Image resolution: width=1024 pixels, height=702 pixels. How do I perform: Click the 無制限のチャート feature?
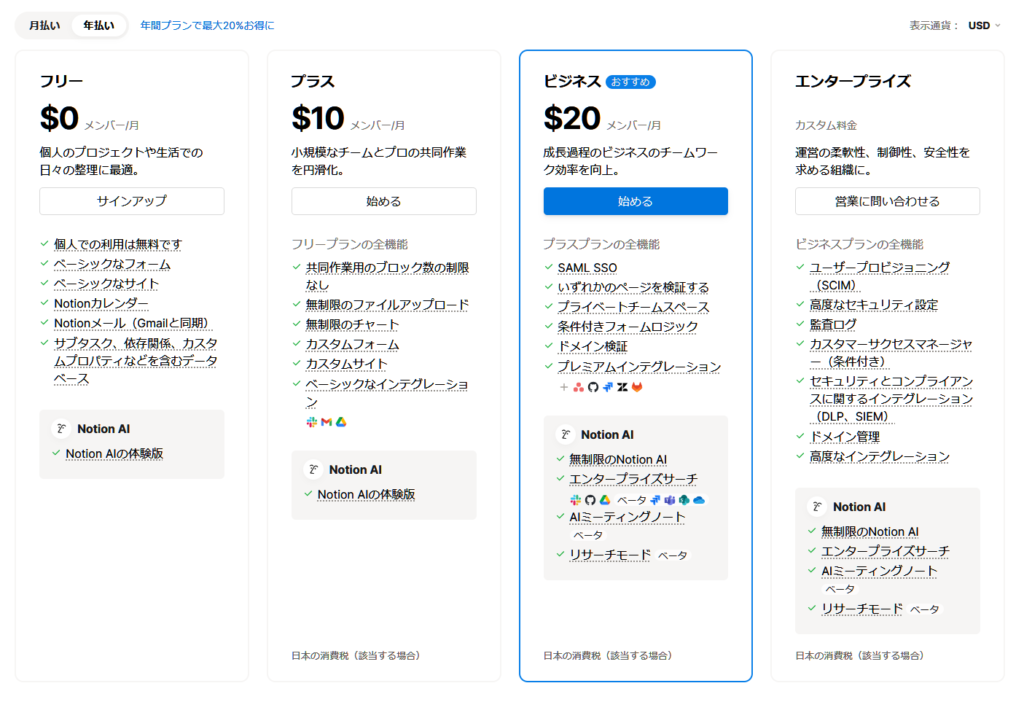pos(352,325)
